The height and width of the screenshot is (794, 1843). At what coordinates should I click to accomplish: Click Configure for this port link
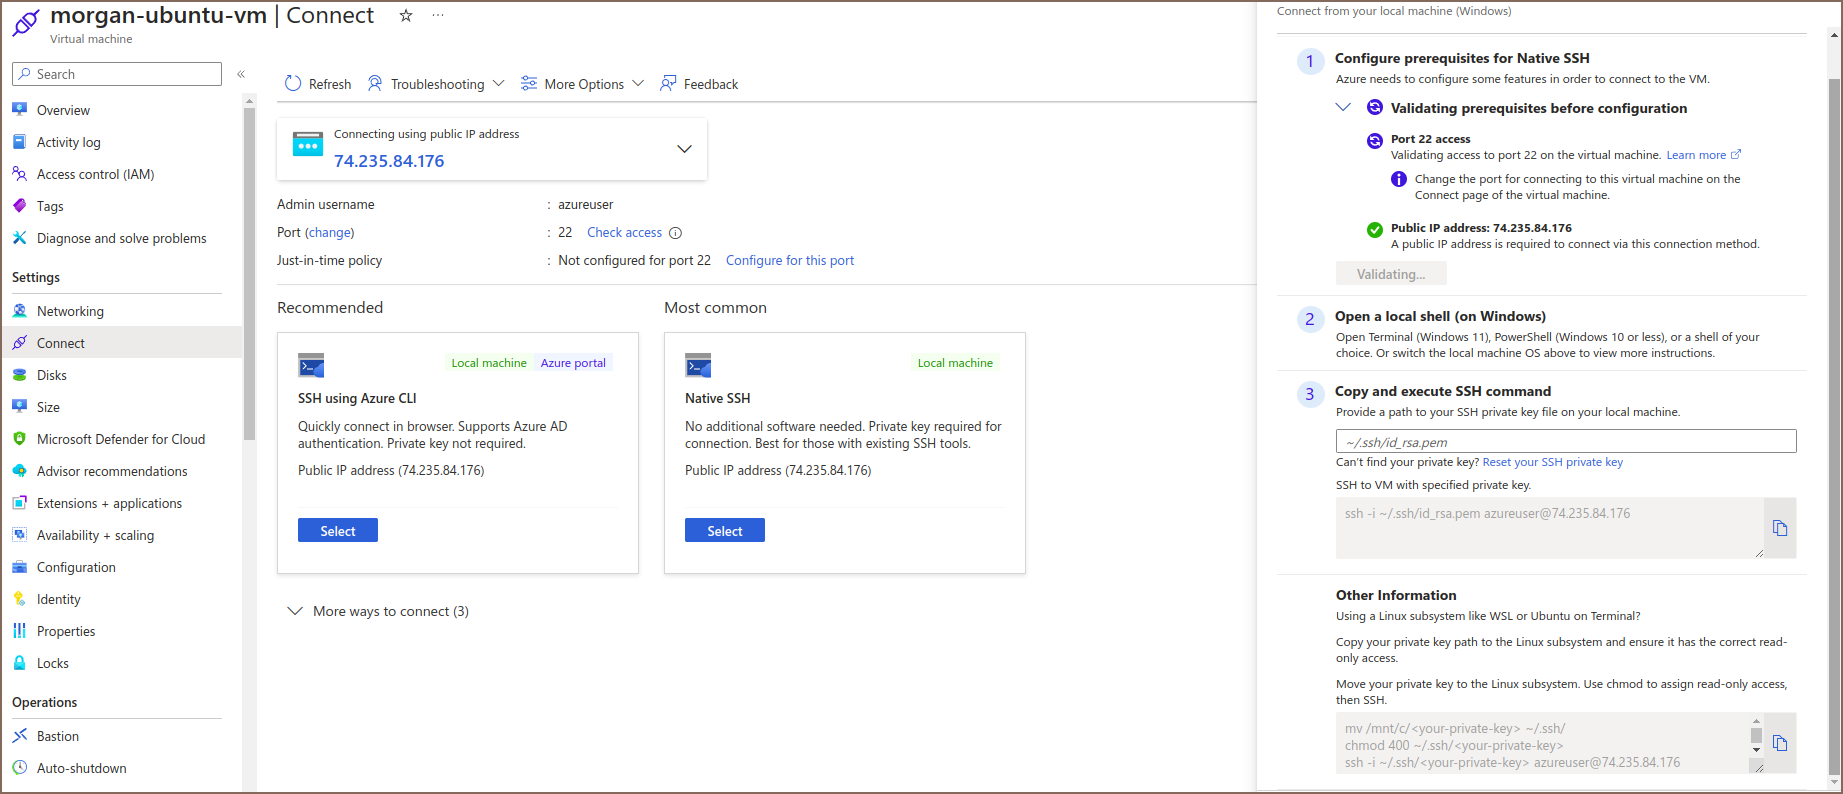pyautogui.click(x=789, y=261)
